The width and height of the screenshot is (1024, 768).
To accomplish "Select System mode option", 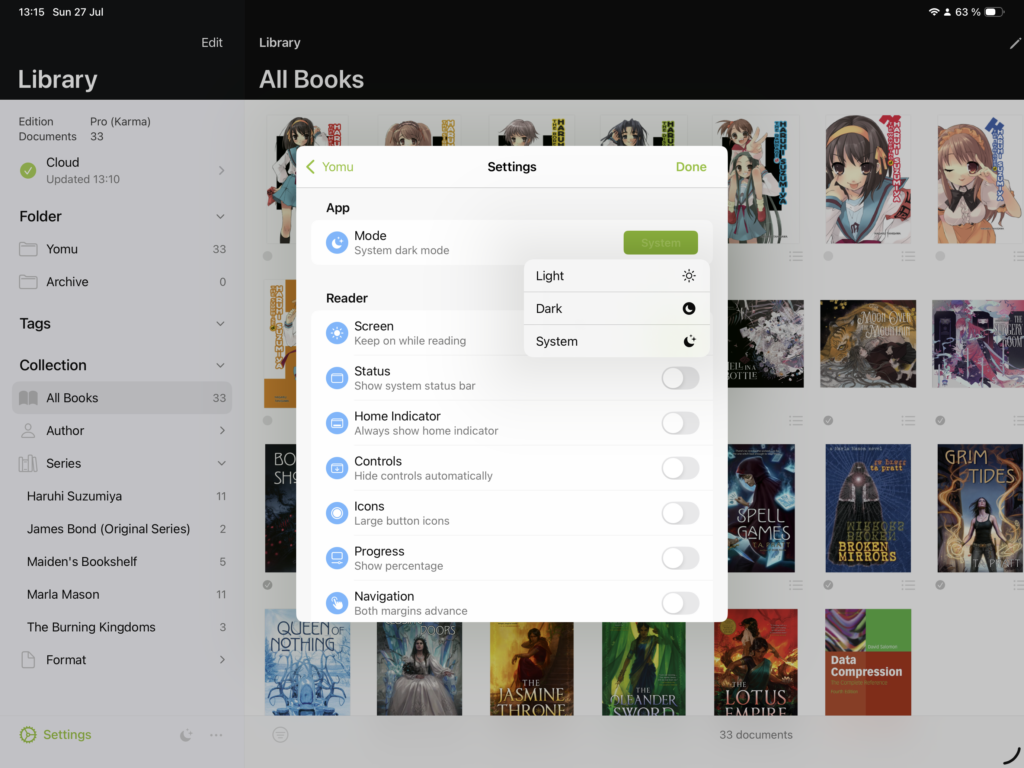I will (x=616, y=341).
